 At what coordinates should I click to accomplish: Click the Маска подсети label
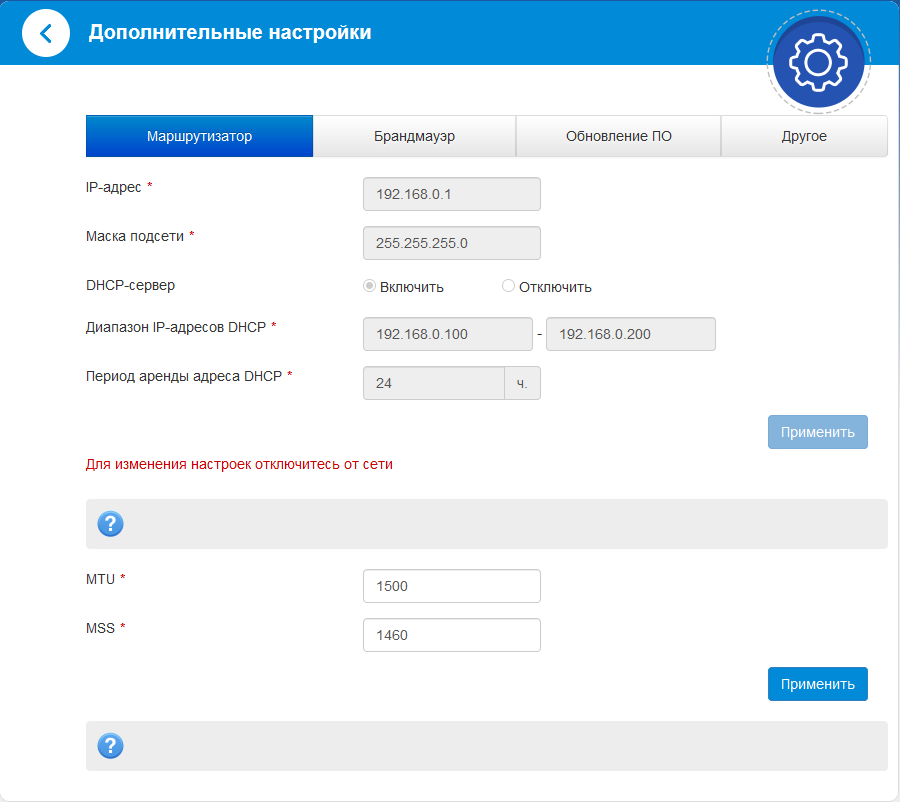(x=135, y=236)
